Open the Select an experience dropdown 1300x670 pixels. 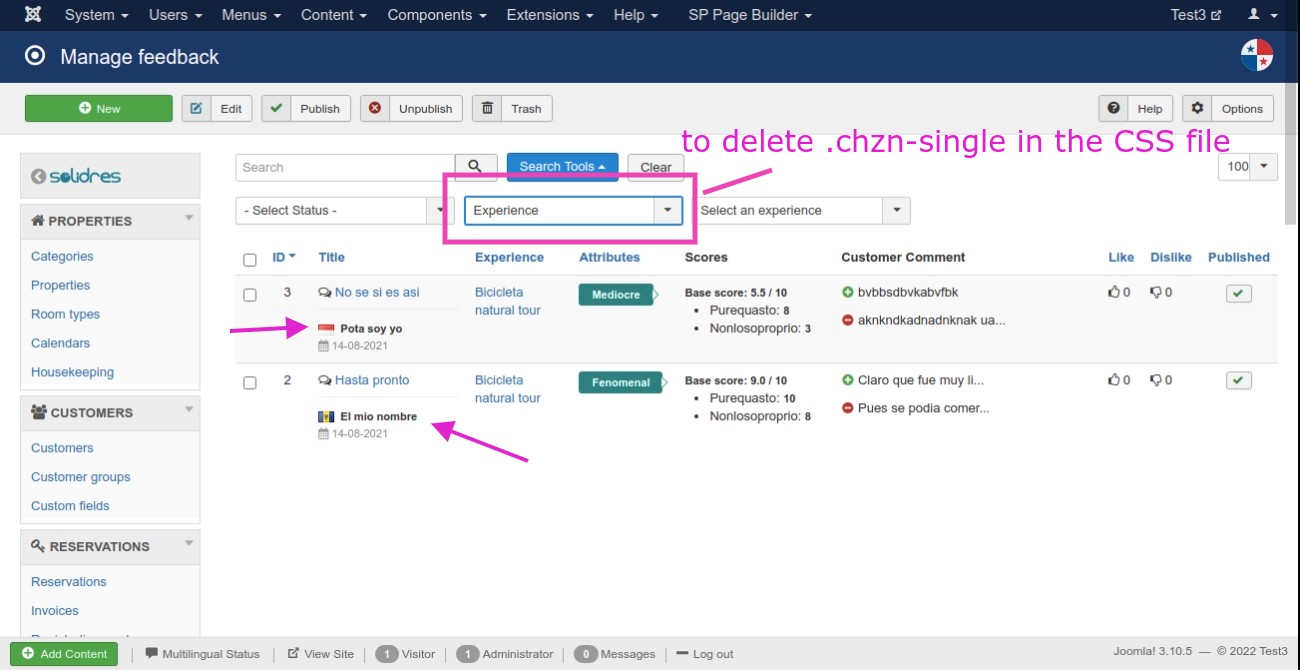[x=802, y=211]
